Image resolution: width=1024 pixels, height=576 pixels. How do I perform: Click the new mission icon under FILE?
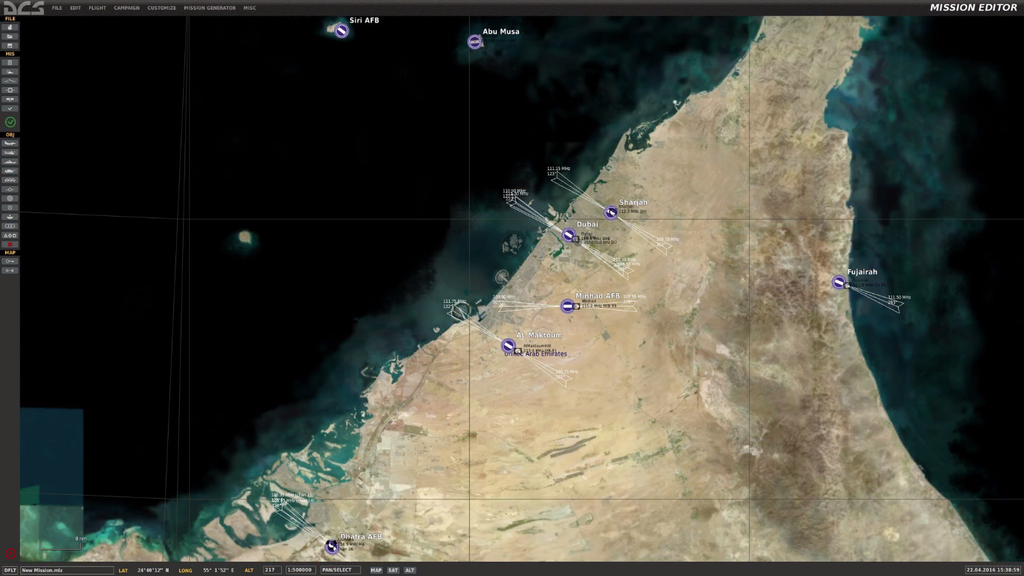(x=10, y=27)
